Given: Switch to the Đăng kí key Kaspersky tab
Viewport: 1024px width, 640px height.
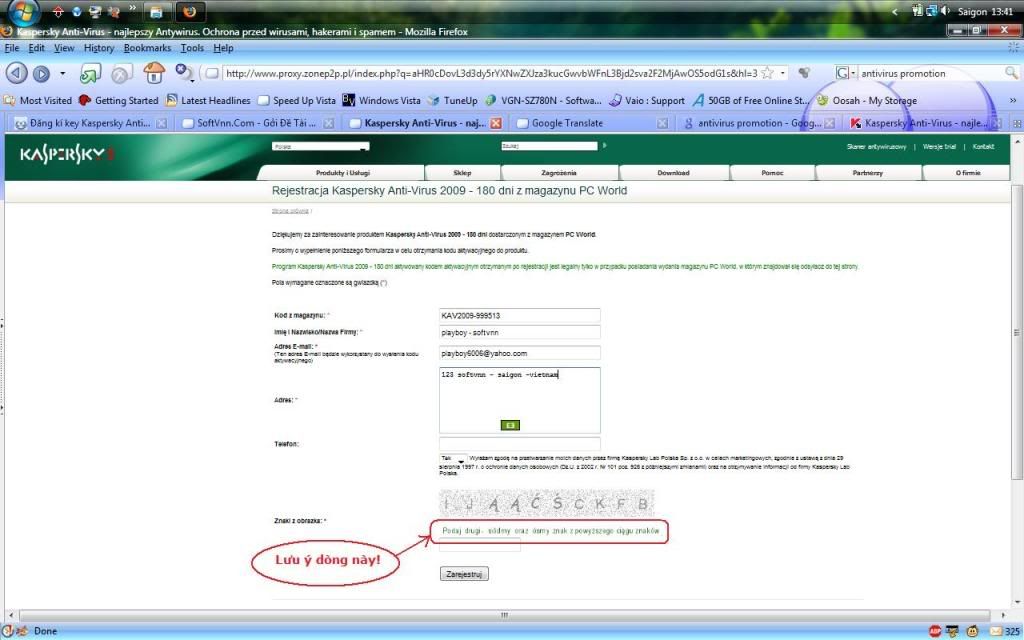Looking at the screenshot, I should 90,123.
